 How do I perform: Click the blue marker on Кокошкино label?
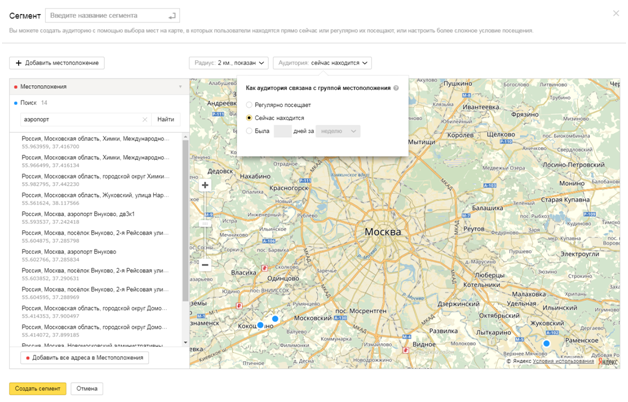[260, 325]
